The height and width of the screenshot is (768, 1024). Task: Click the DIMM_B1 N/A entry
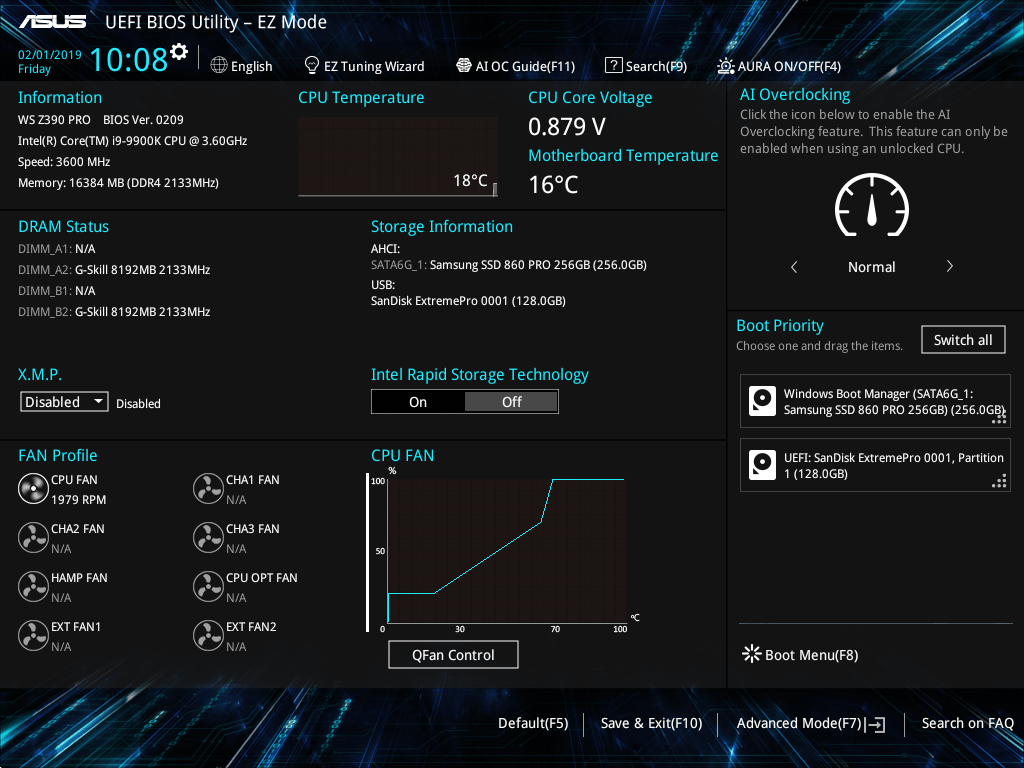57,291
